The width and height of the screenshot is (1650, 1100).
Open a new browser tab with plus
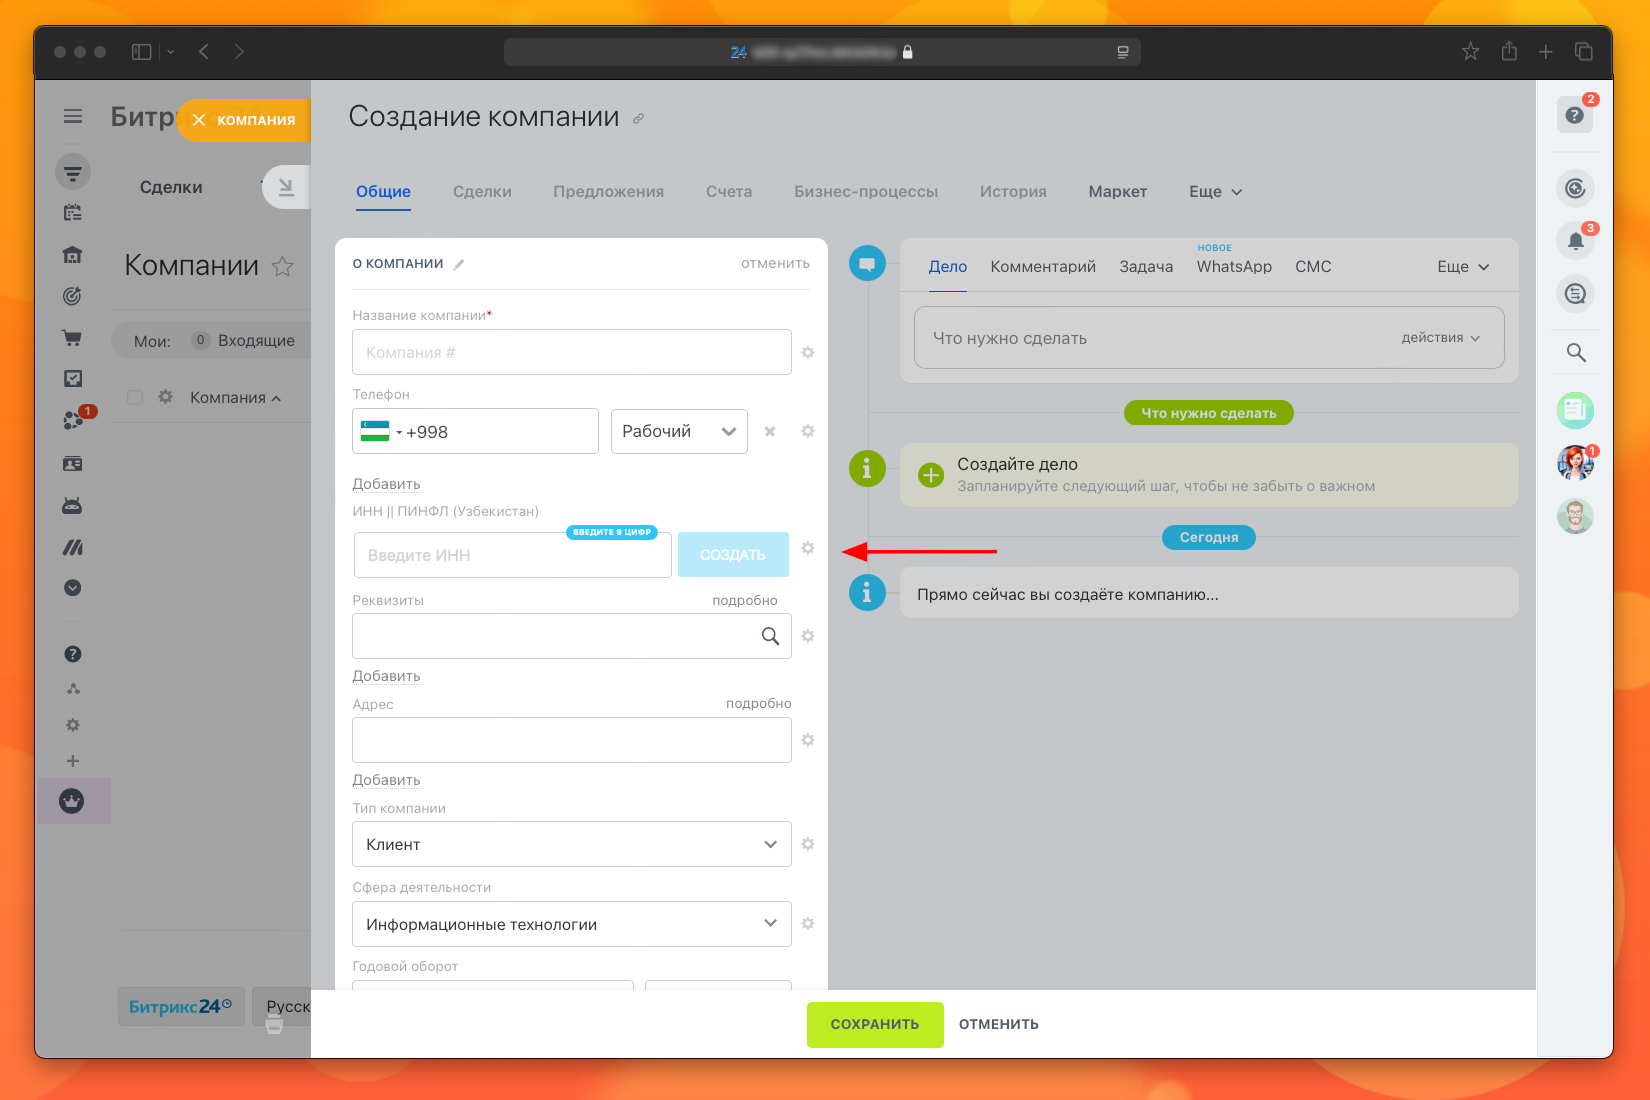tap(1546, 51)
